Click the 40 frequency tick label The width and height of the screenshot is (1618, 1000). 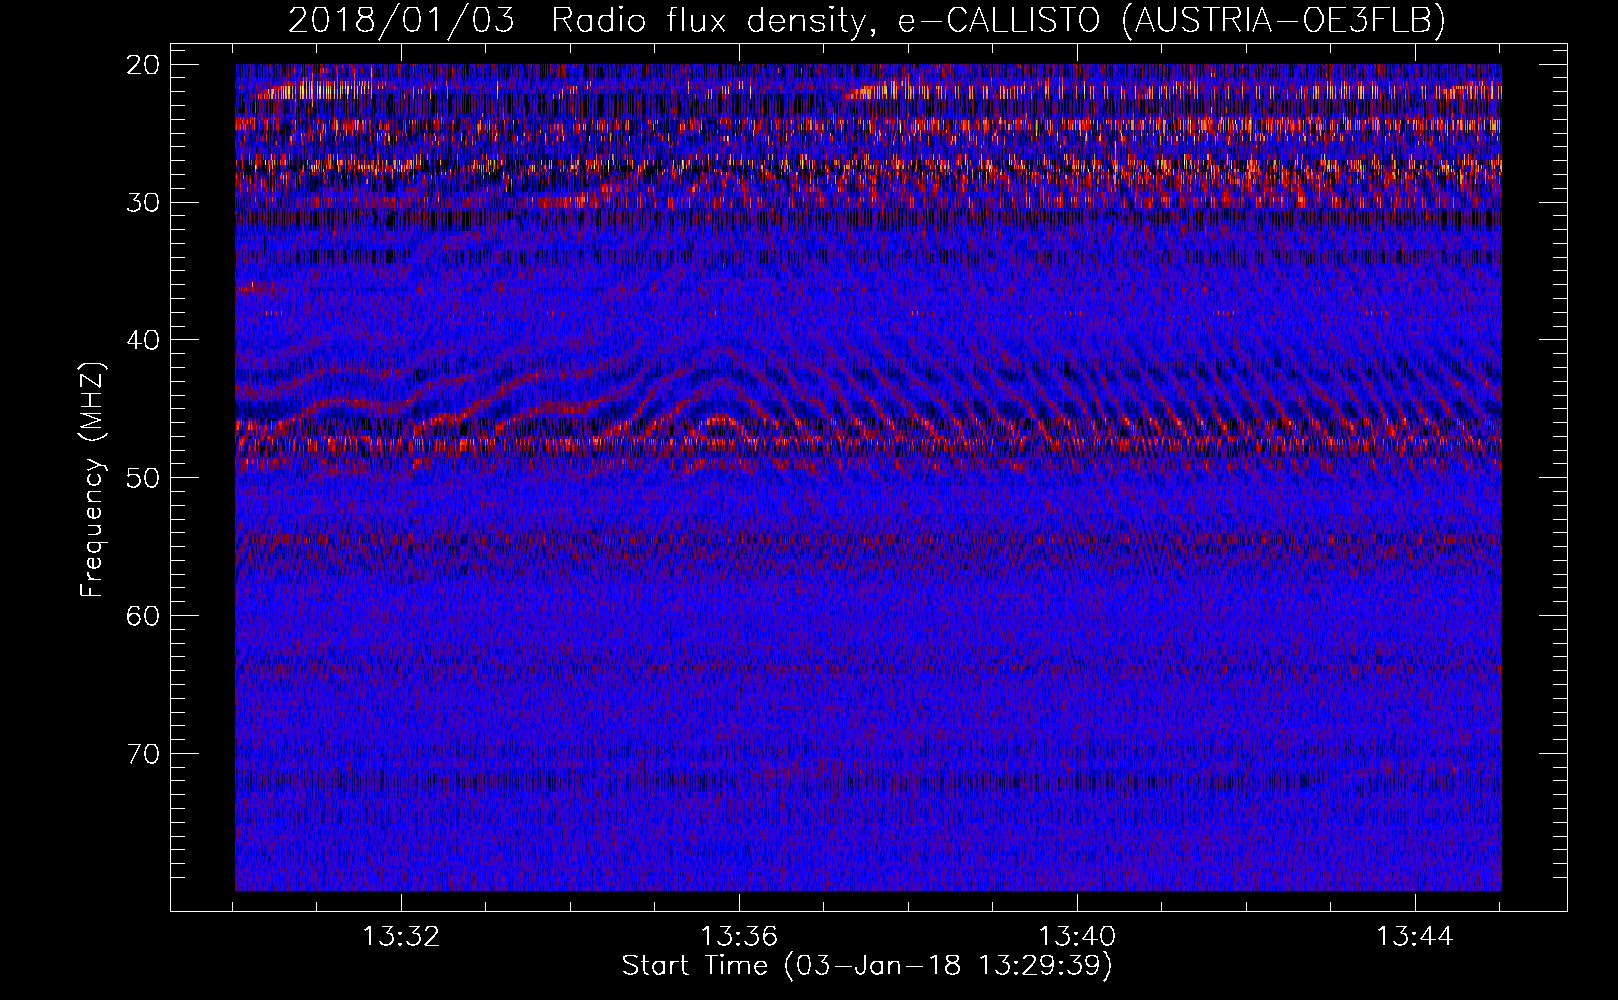[x=144, y=340]
